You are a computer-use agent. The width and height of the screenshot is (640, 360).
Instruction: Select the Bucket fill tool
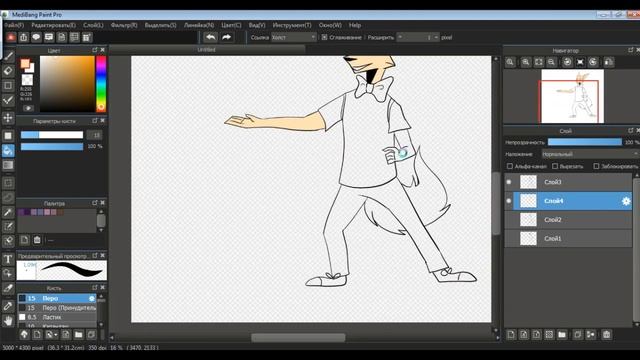pos(8,151)
